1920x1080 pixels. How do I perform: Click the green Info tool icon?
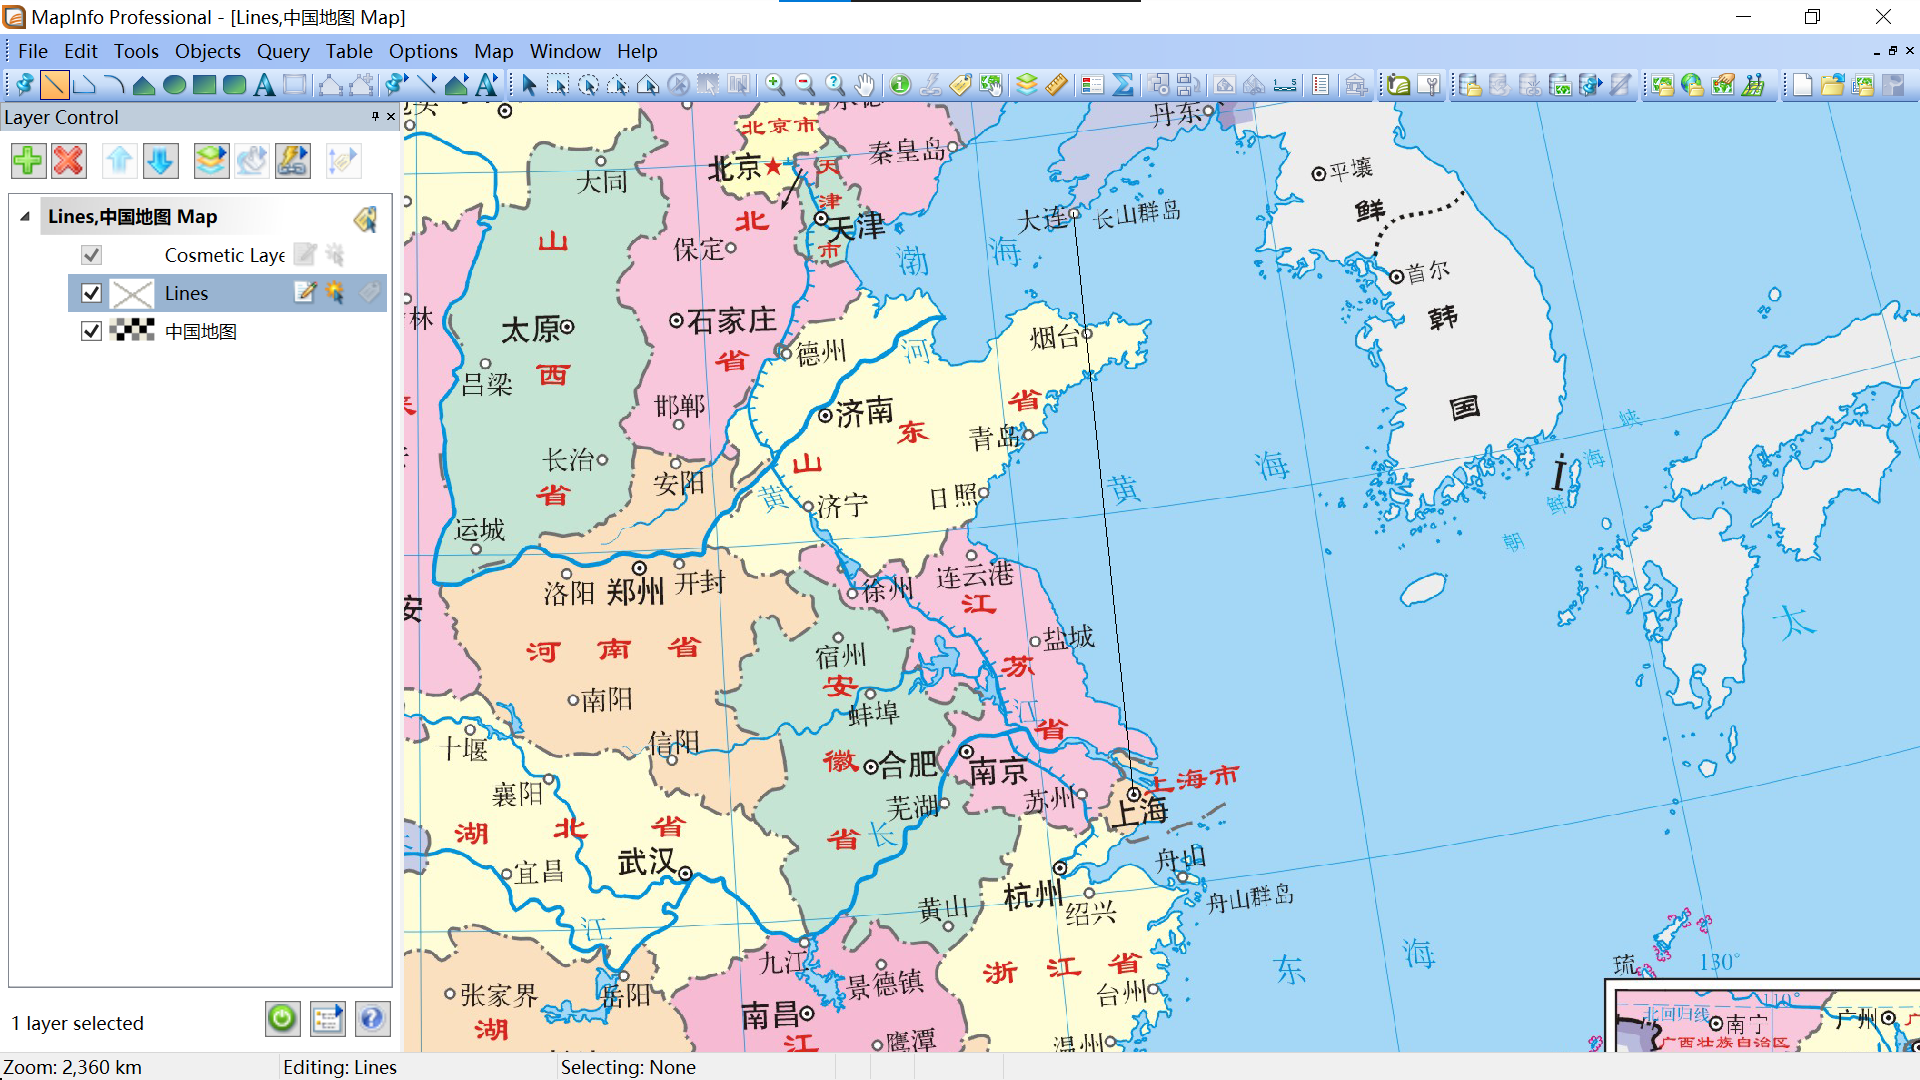900,85
